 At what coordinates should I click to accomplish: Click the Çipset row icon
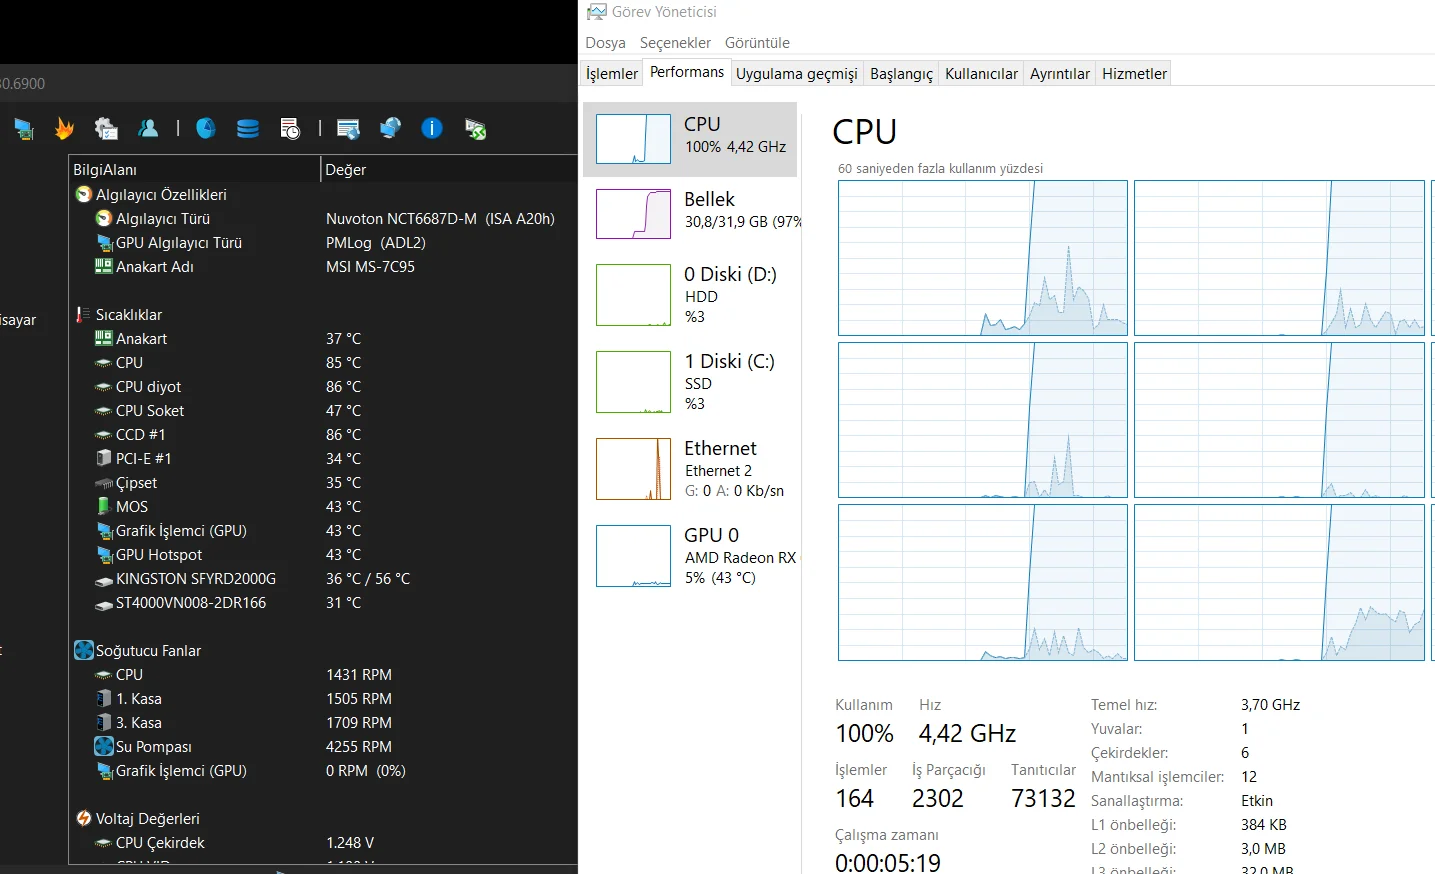coord(104,483)
